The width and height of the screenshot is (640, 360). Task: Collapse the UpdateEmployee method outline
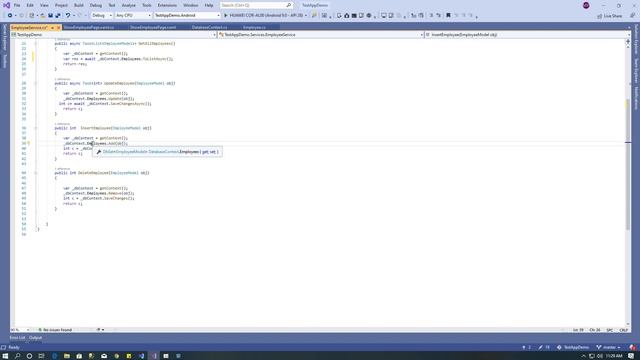point(35,83)
